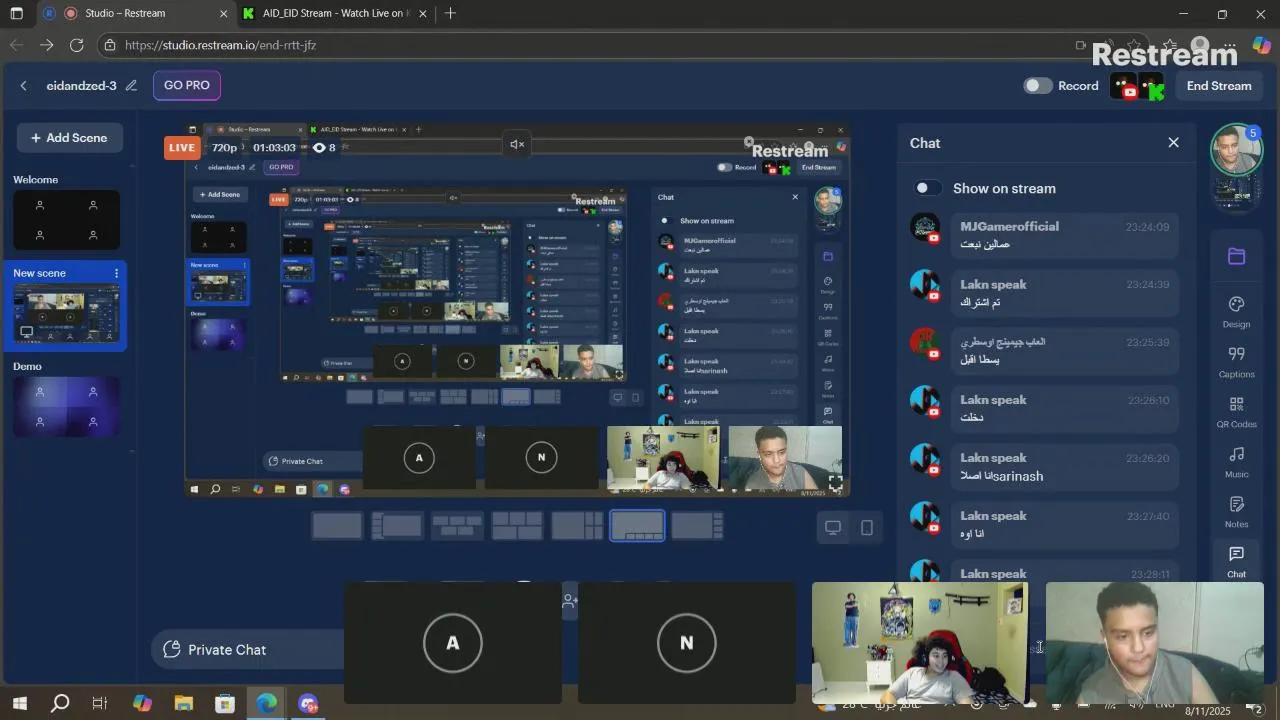Click the red LIVE indicator badge
1280x720 pixels.
[x=182, y=147]
